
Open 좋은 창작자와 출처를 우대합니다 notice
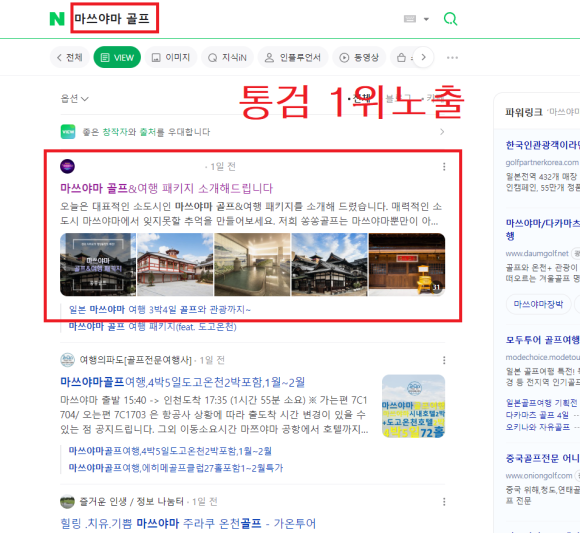[146, 132]
